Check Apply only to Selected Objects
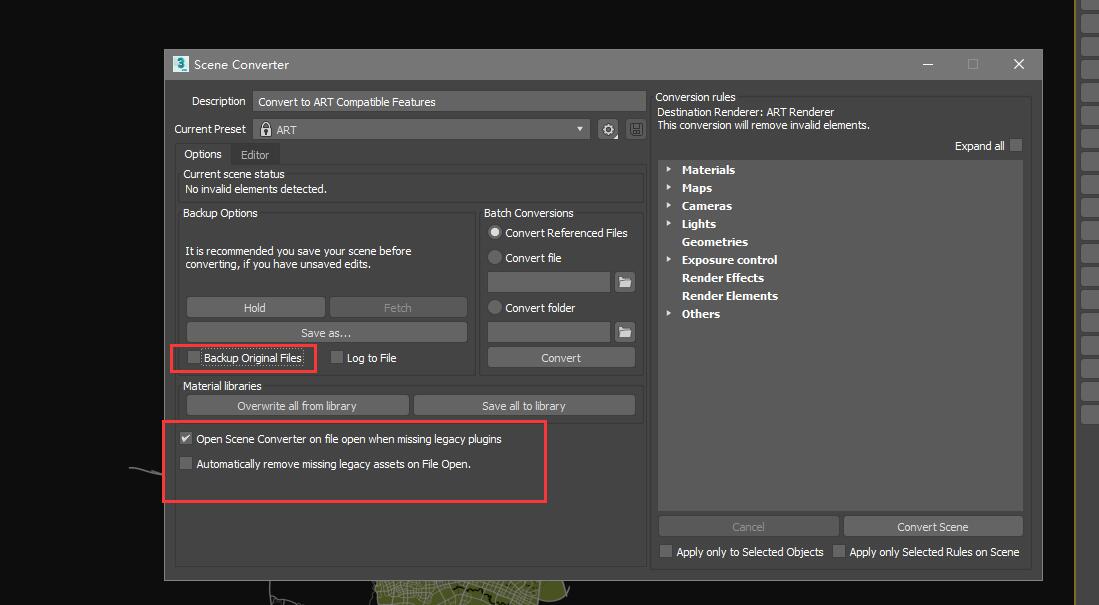This screenshot has width=1099, height=605. tap(666, 552)
